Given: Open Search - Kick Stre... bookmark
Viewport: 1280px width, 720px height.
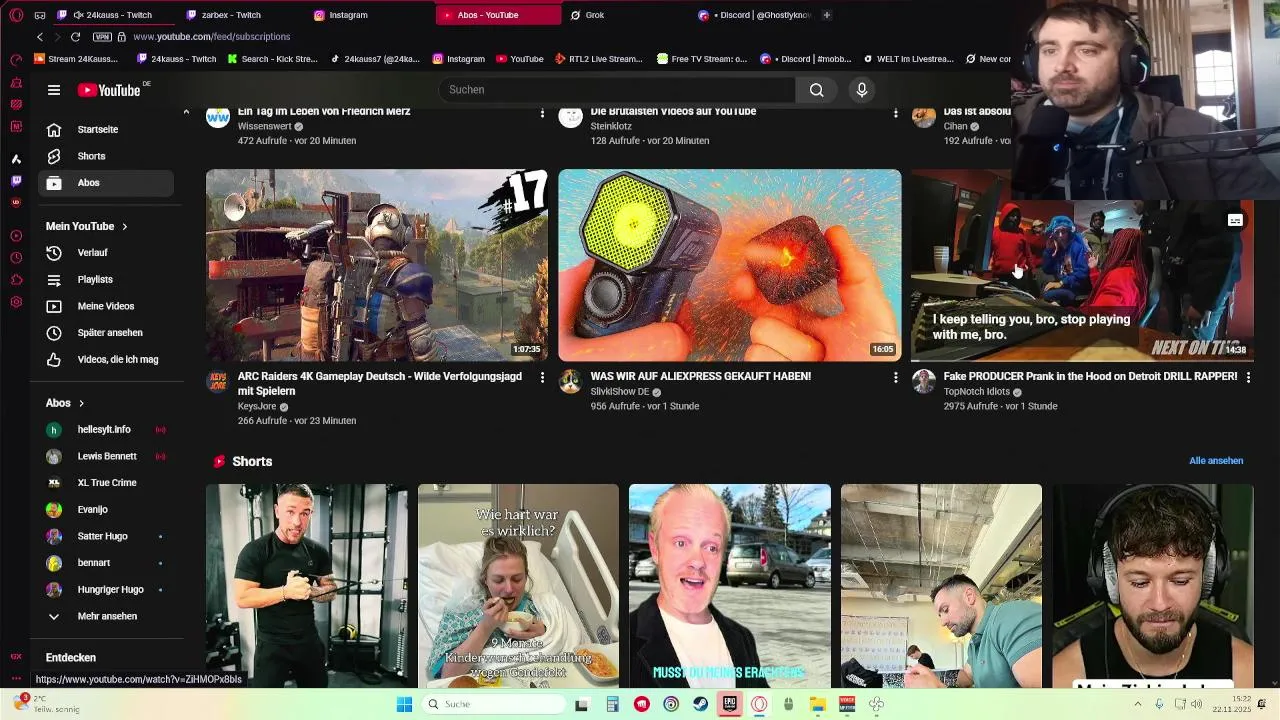Looking at the screenshot, I should (x=272, y=59).
